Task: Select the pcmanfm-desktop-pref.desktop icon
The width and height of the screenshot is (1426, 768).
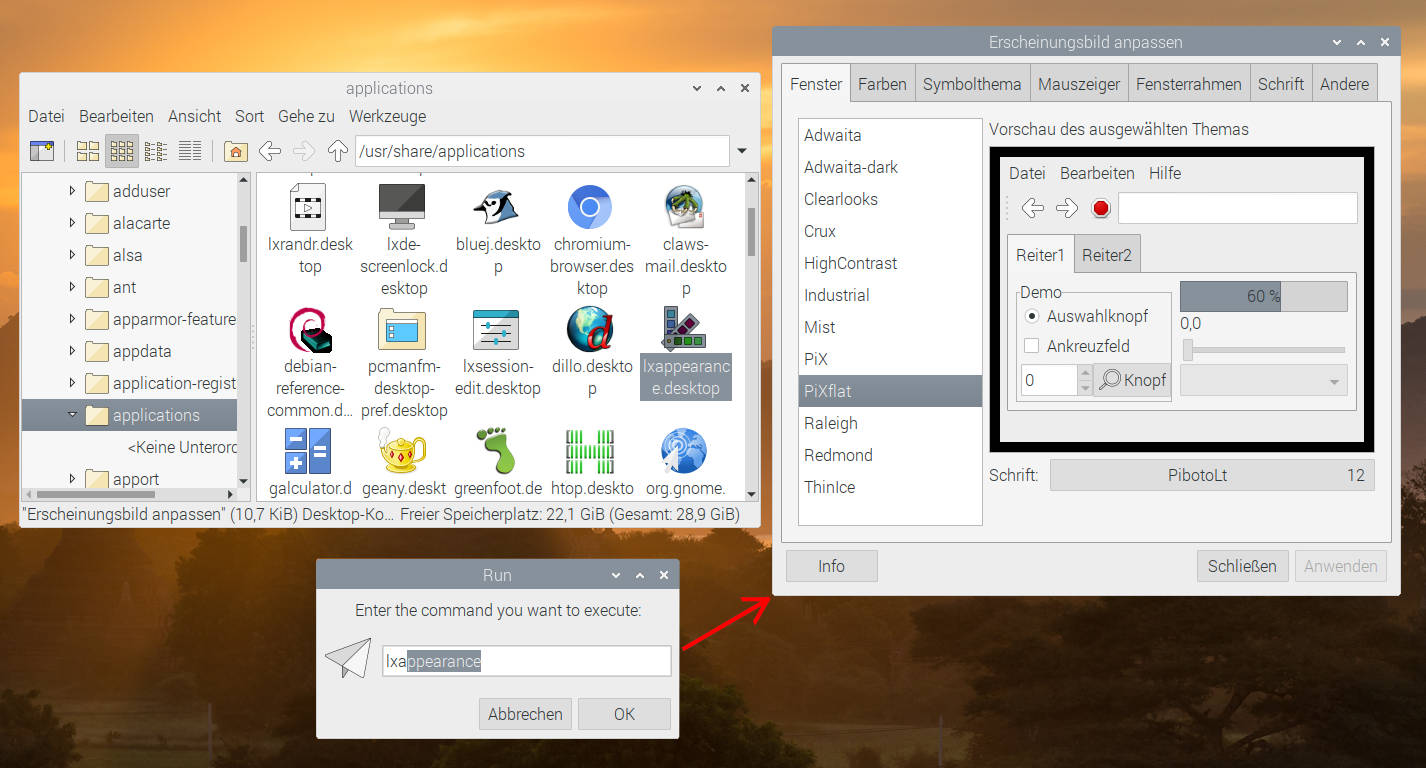Action: pos(402,330)
